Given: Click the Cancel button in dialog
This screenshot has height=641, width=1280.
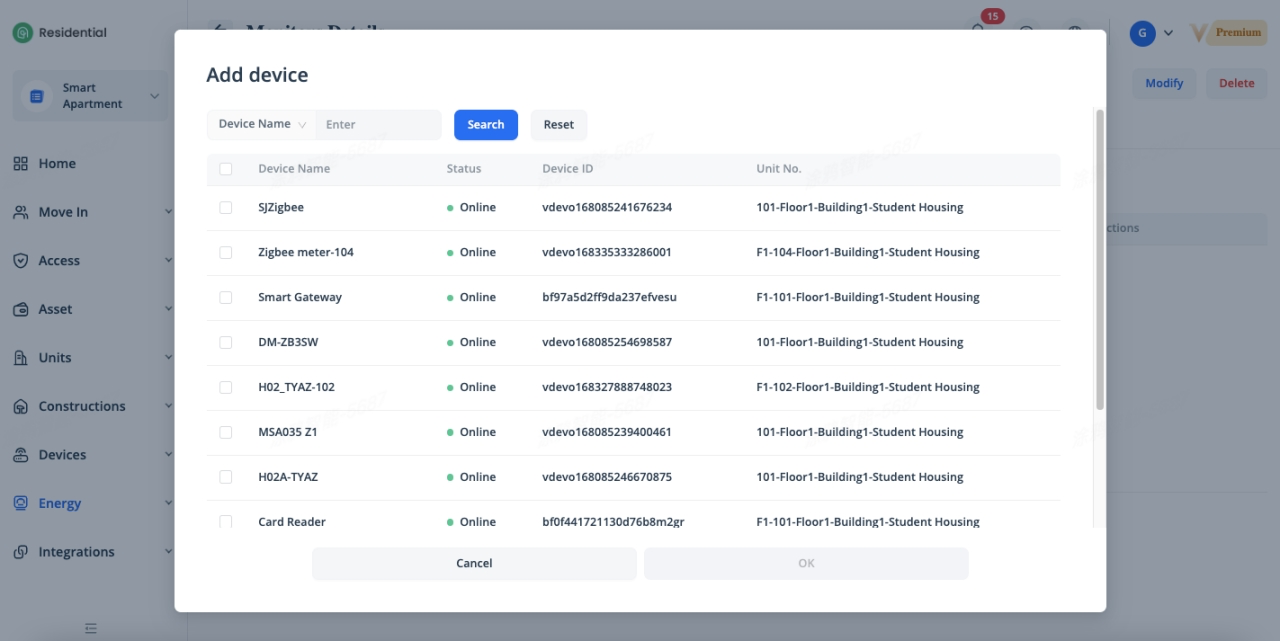Looking at the screenshot, I should tap(474, 564).
